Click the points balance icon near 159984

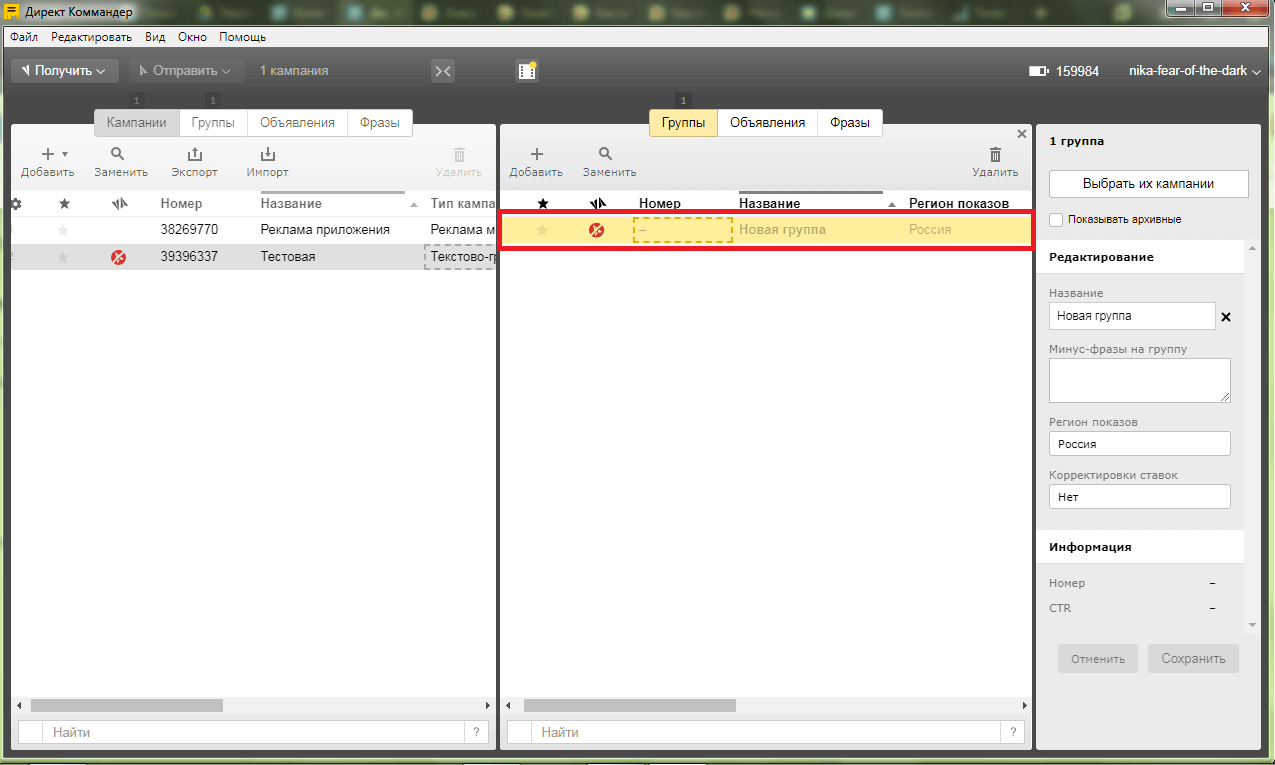1038,71
